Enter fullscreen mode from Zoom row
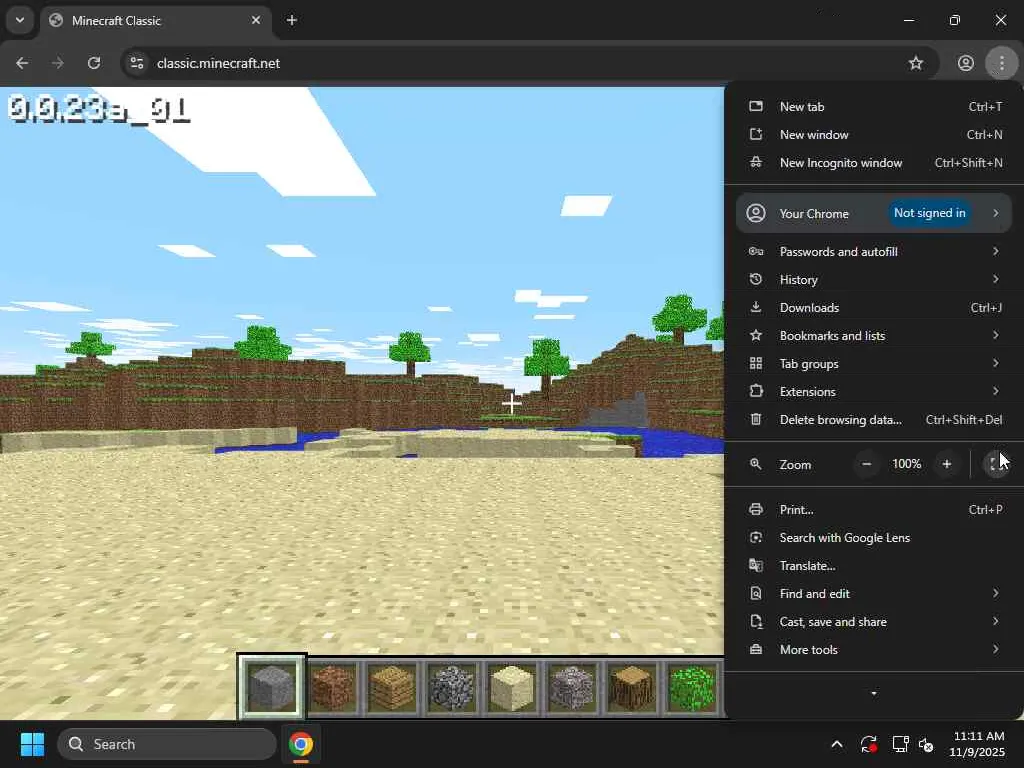Screen dimensions: 1024x768 pyautogui.click(x=996, y=464)
